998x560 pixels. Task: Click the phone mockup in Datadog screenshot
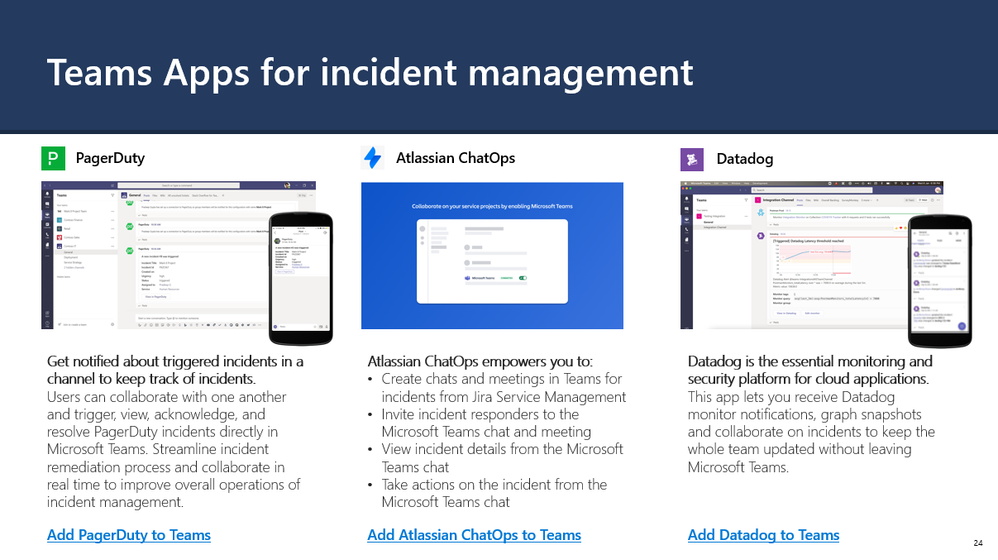point(940,281)
